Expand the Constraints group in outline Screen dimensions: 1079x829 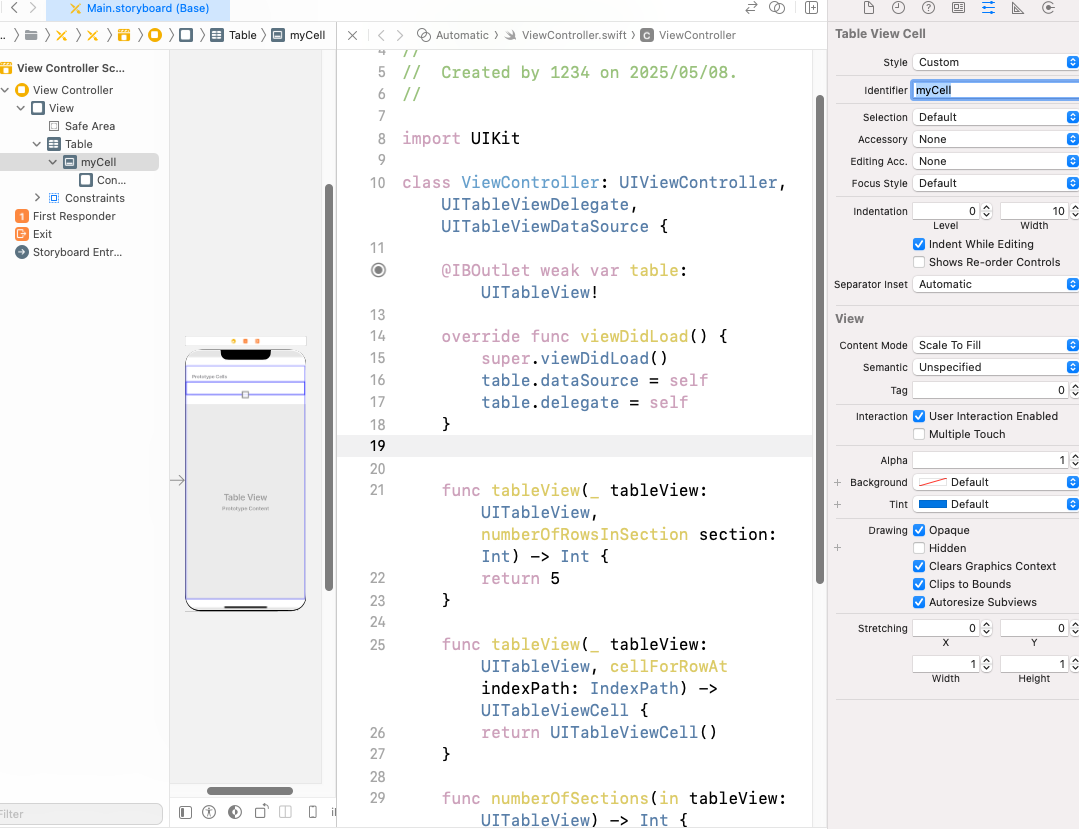[37, 198]
